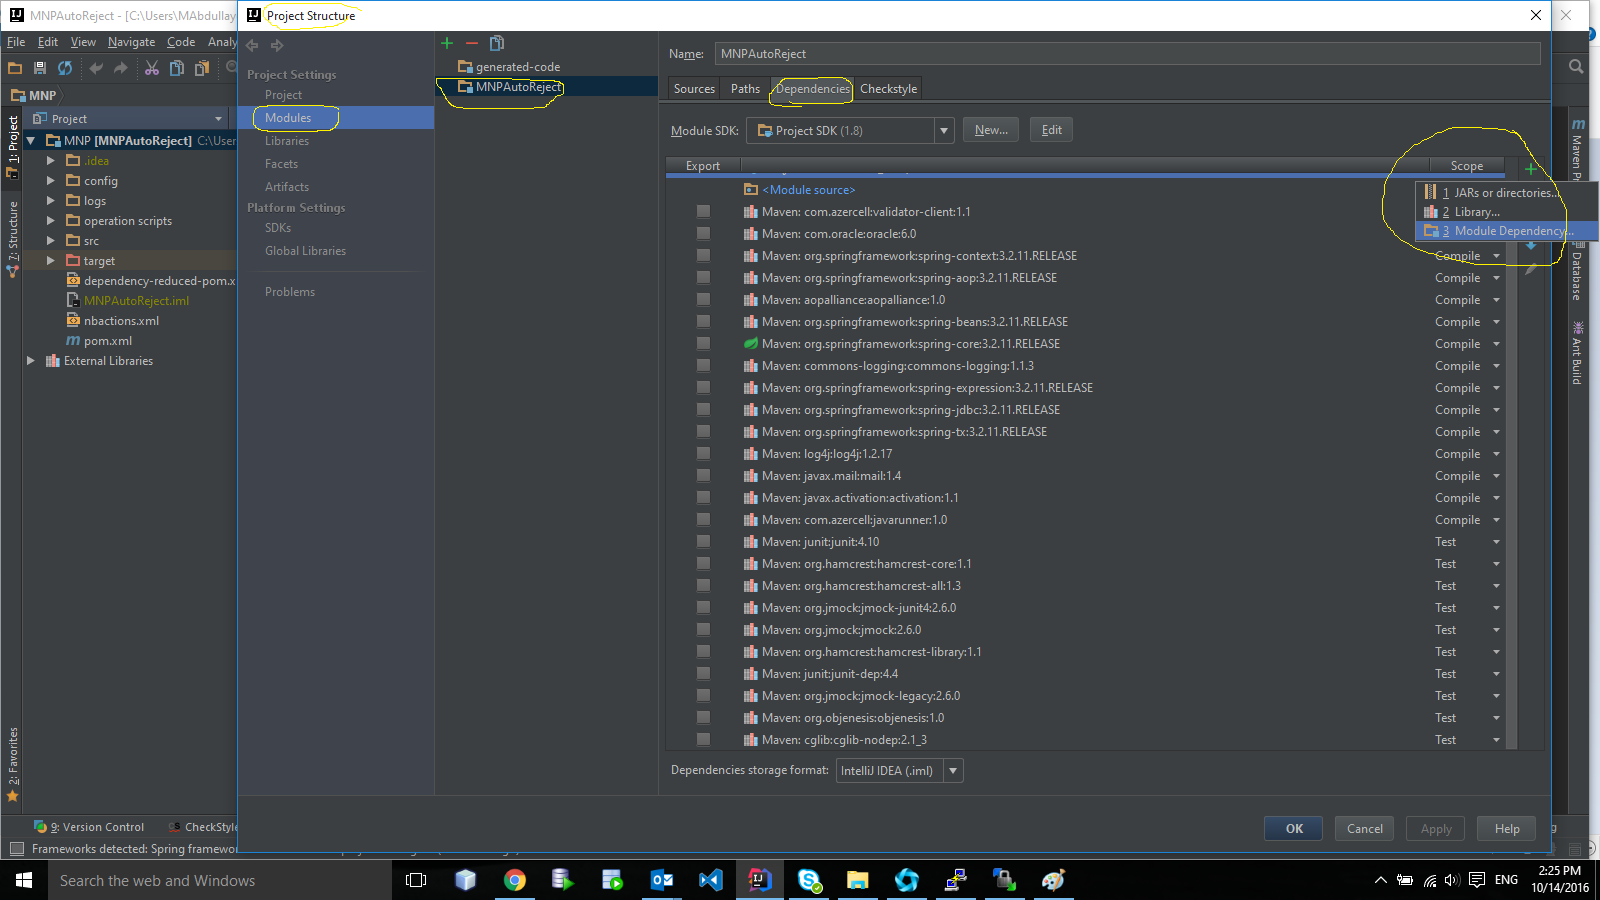Open SDKs under Platform Settings
The image size is (1600, 900).
[278, 228]
